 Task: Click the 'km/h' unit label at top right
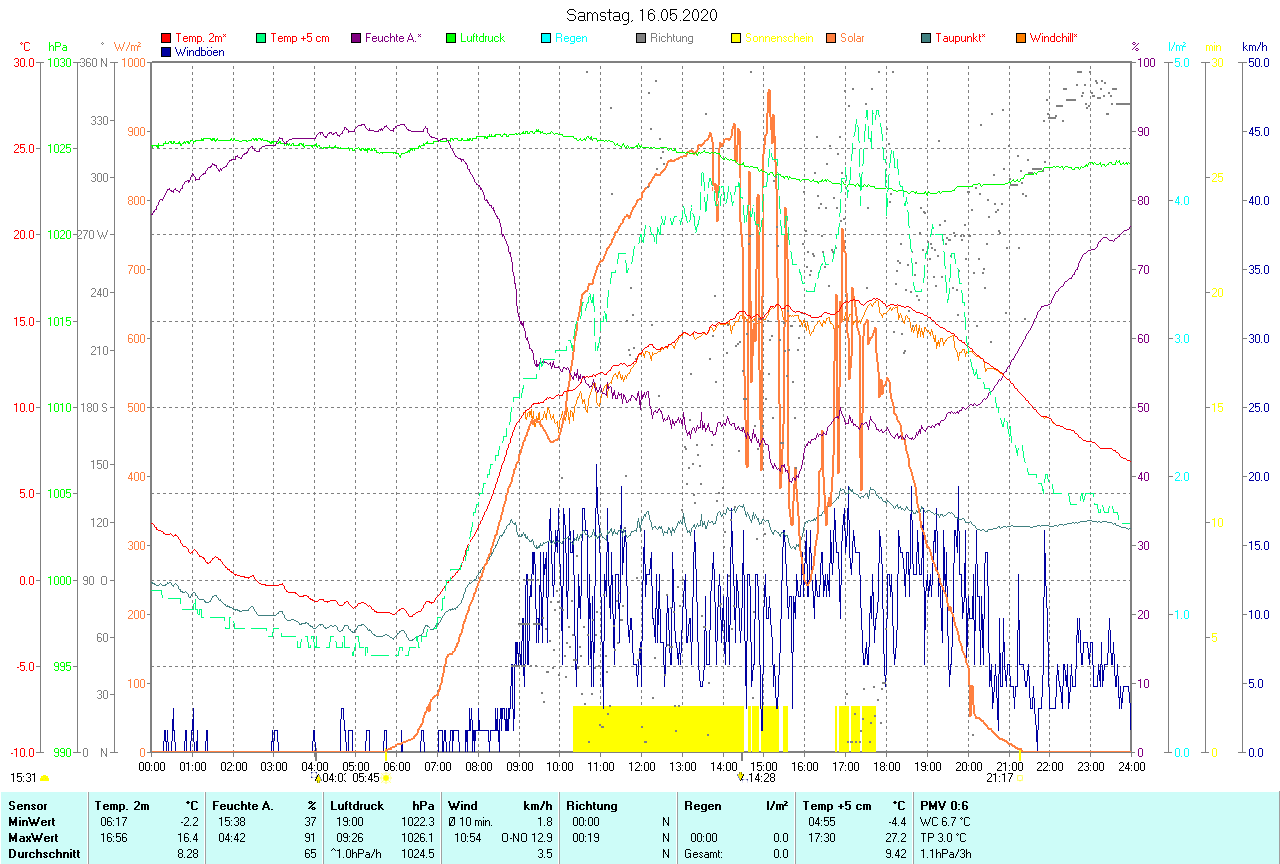[x=1254, y=47]
